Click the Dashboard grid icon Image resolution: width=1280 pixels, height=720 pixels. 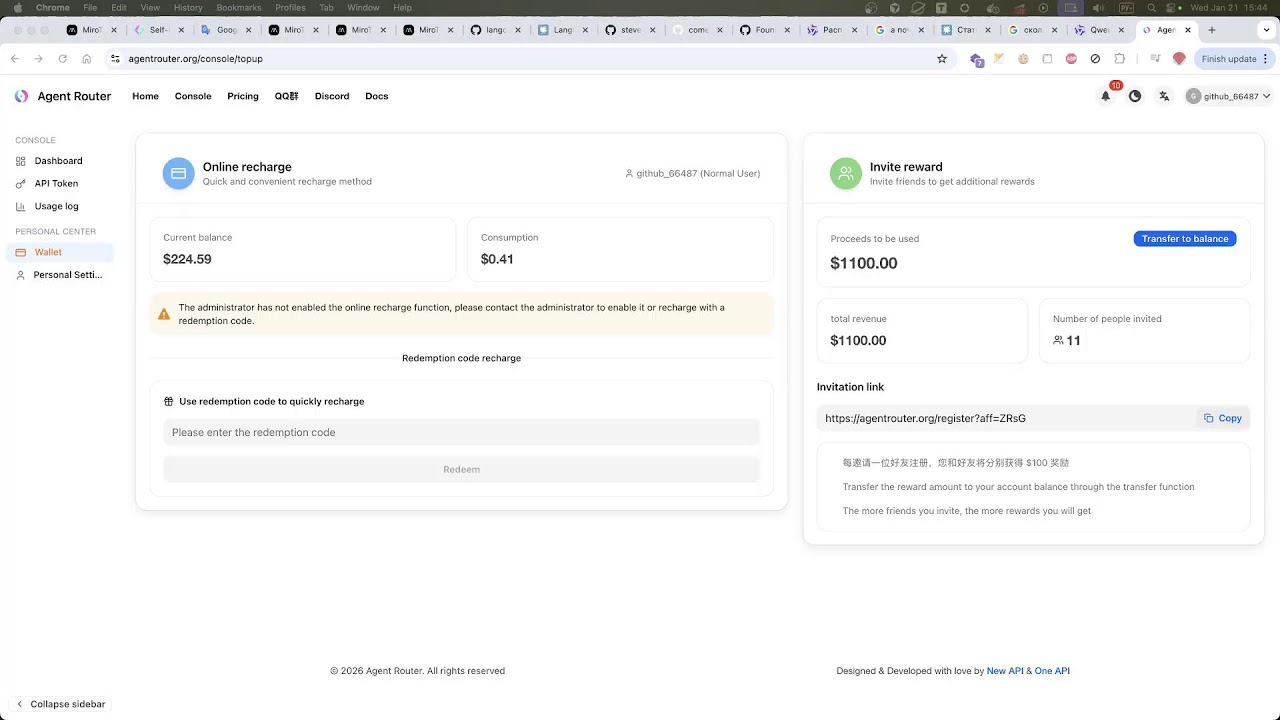21,161
